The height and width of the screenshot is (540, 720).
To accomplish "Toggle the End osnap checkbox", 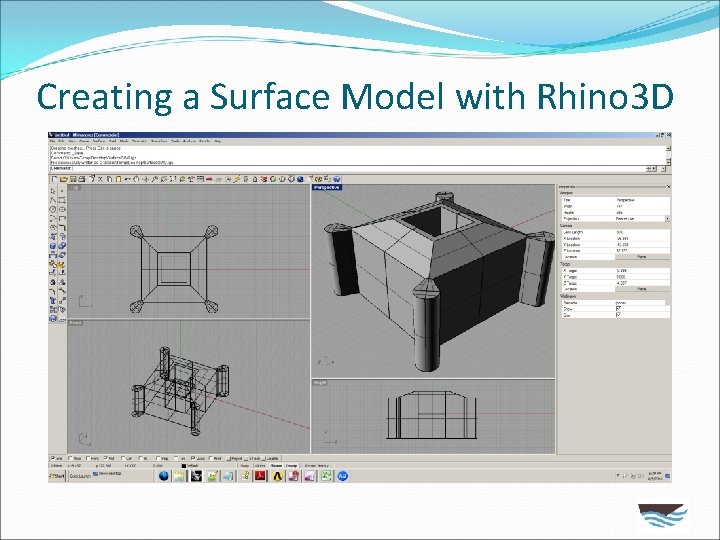I will [x=52, y=458].
